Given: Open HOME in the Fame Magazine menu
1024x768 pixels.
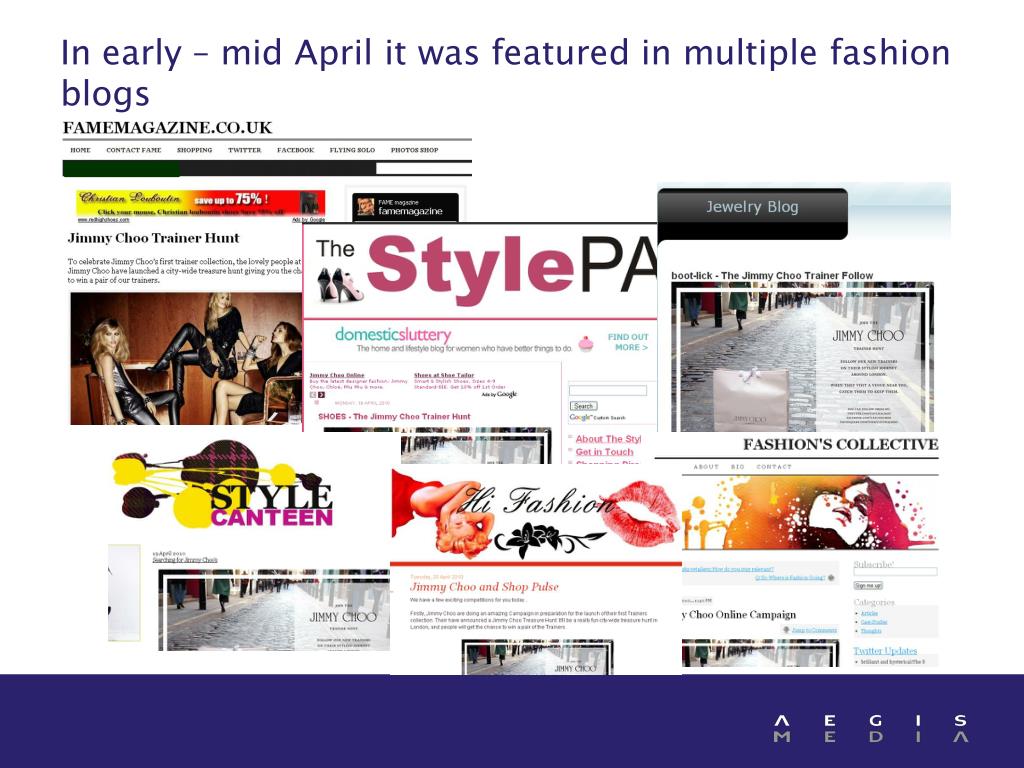Looking at the screenshot, I should (80, 150).
